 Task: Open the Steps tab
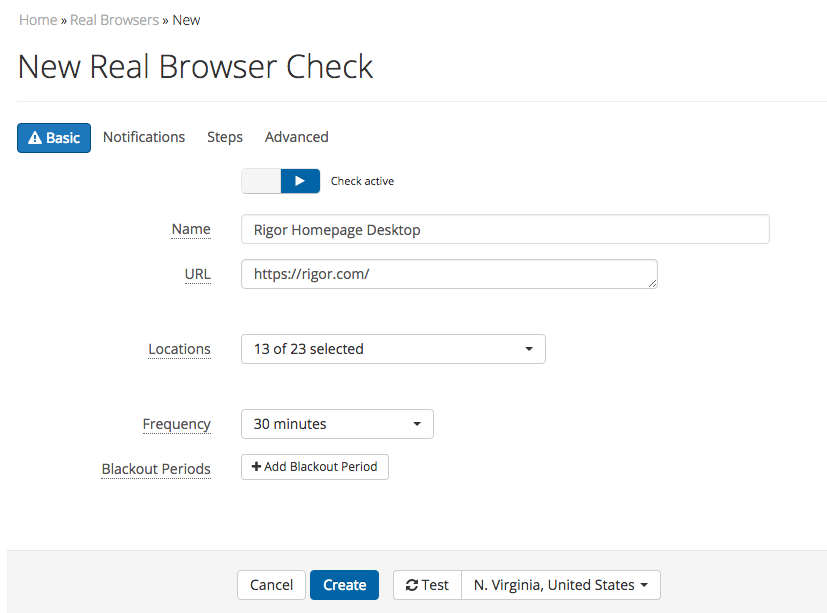point(225,137)
